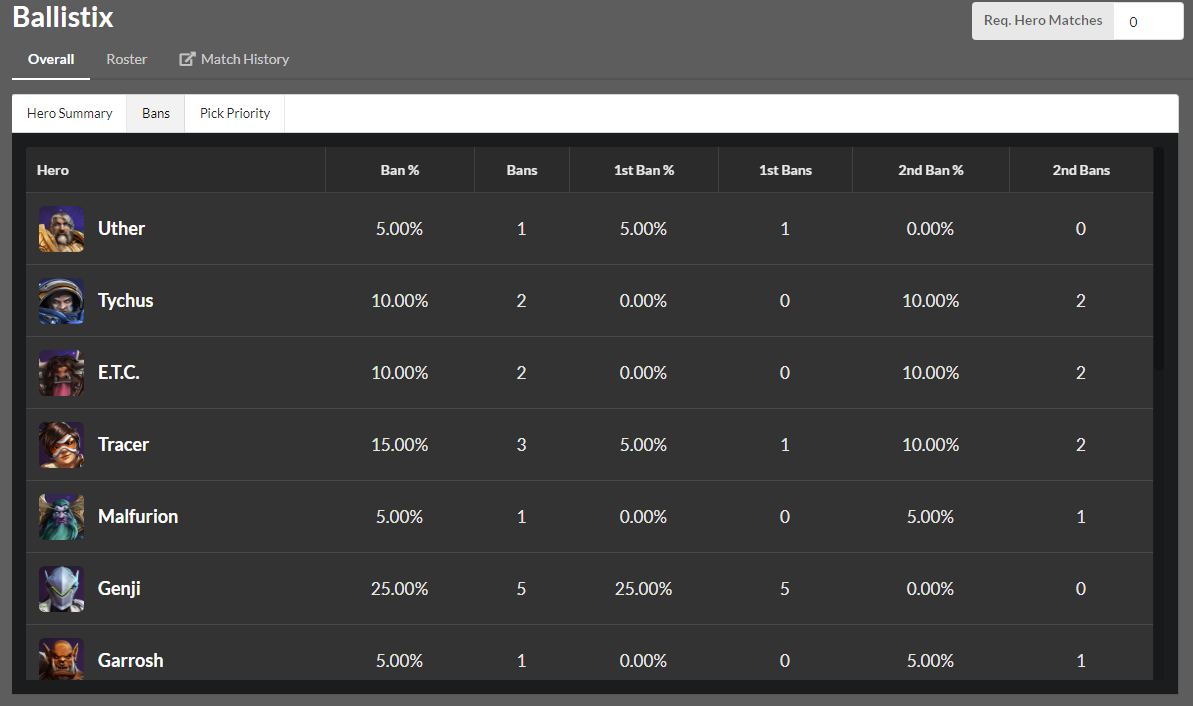Viewport: 1193px width, 706px height.
Task: Sort table by 2nd Bans header
Action: (1081, 170)
